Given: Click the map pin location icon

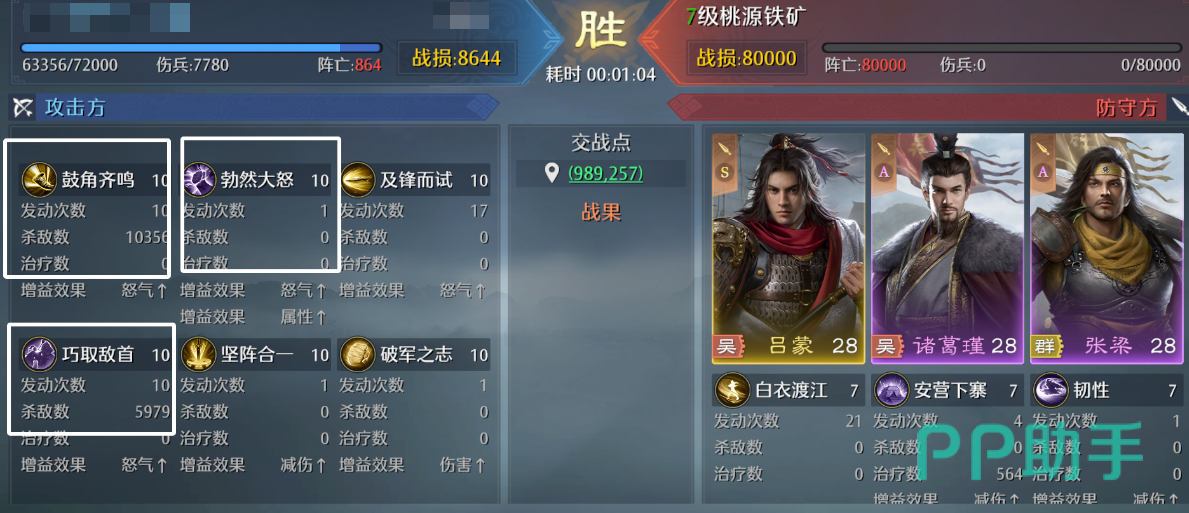Looking at the screenshot, I should (x=552, y=174).
